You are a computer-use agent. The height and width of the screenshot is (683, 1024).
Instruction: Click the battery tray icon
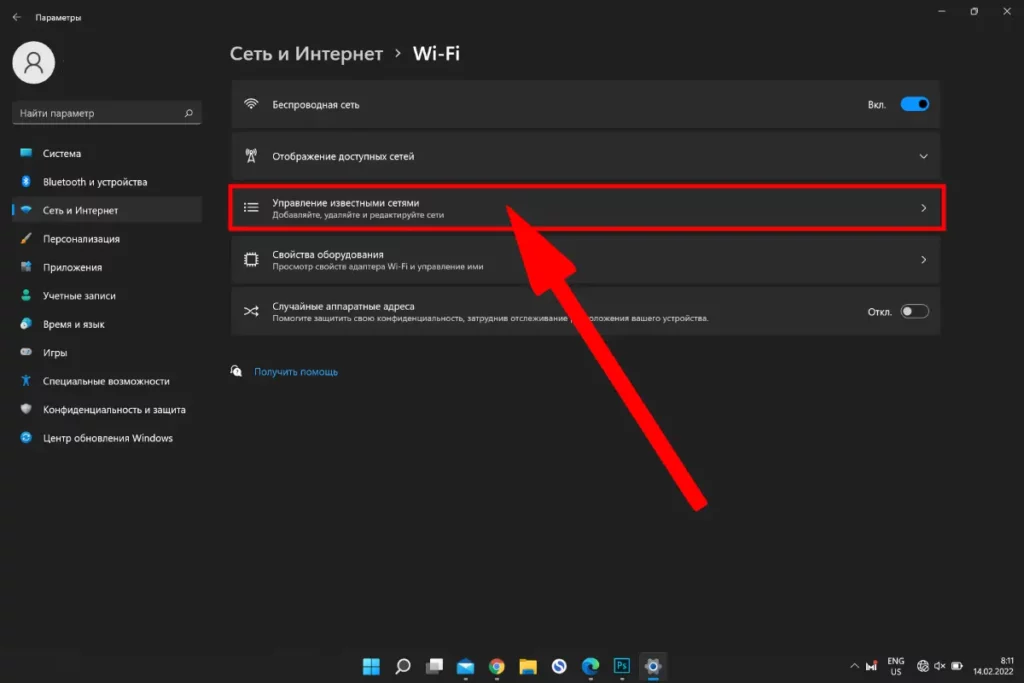pyautogui.click(x=957, y=666)
